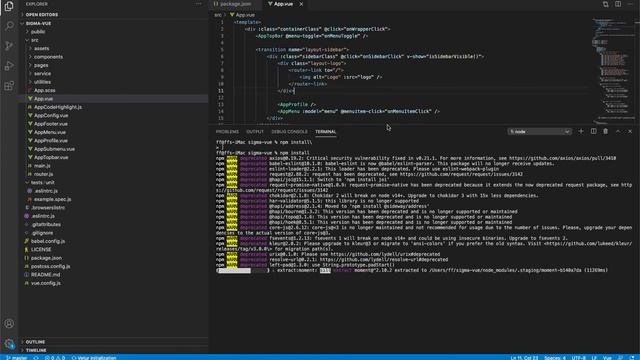This screenshot has height=360, width=640.
Task: Maximize the panel with chevron up
Action: (618, 131)
